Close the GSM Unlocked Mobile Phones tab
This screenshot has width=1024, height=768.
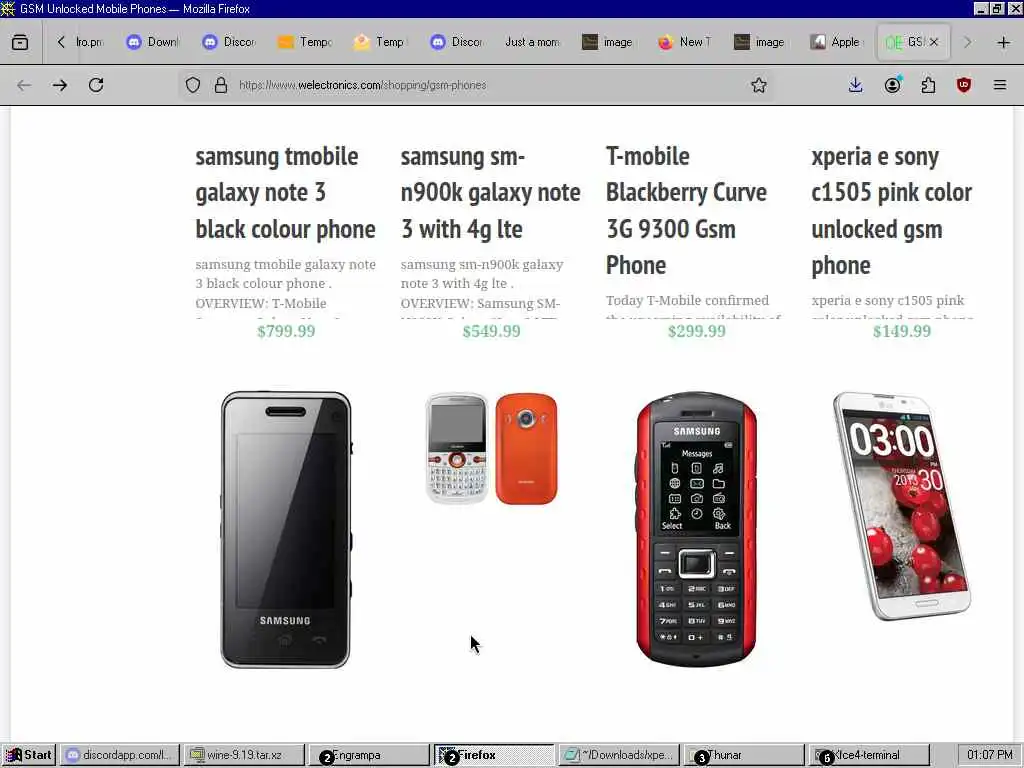coord(934,42)
